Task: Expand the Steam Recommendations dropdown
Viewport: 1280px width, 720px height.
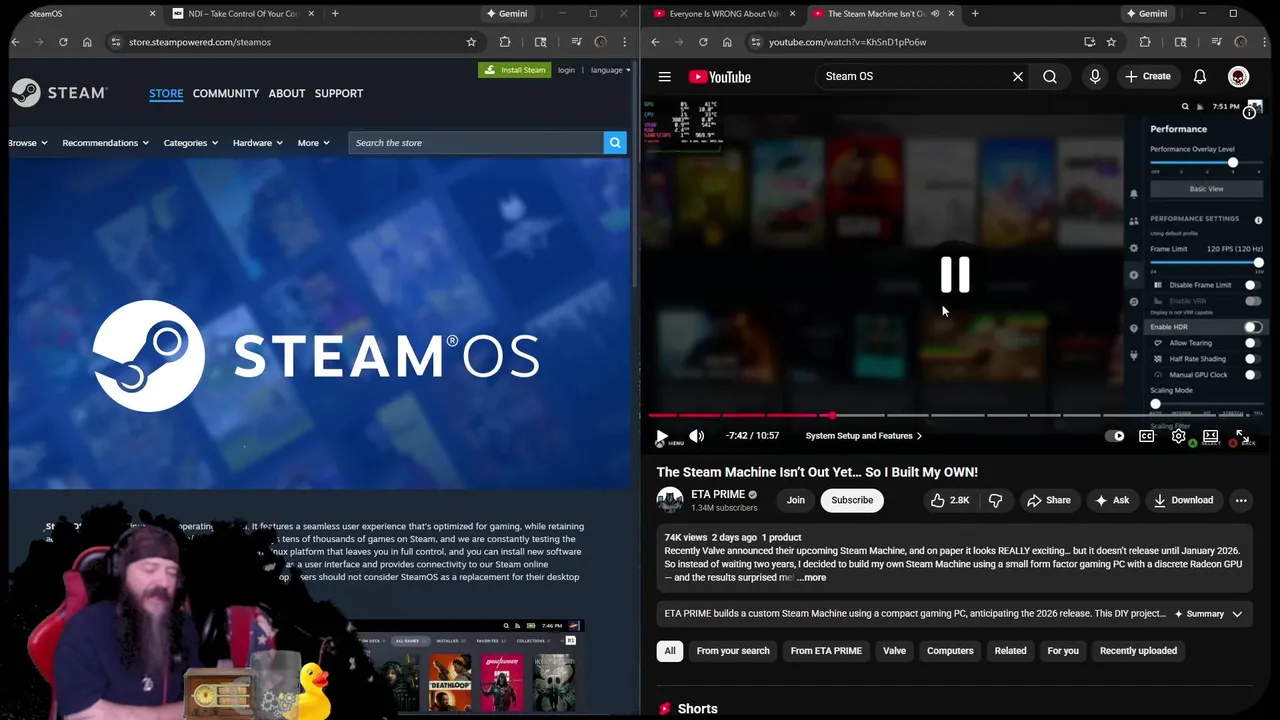Action: (105, 143)
